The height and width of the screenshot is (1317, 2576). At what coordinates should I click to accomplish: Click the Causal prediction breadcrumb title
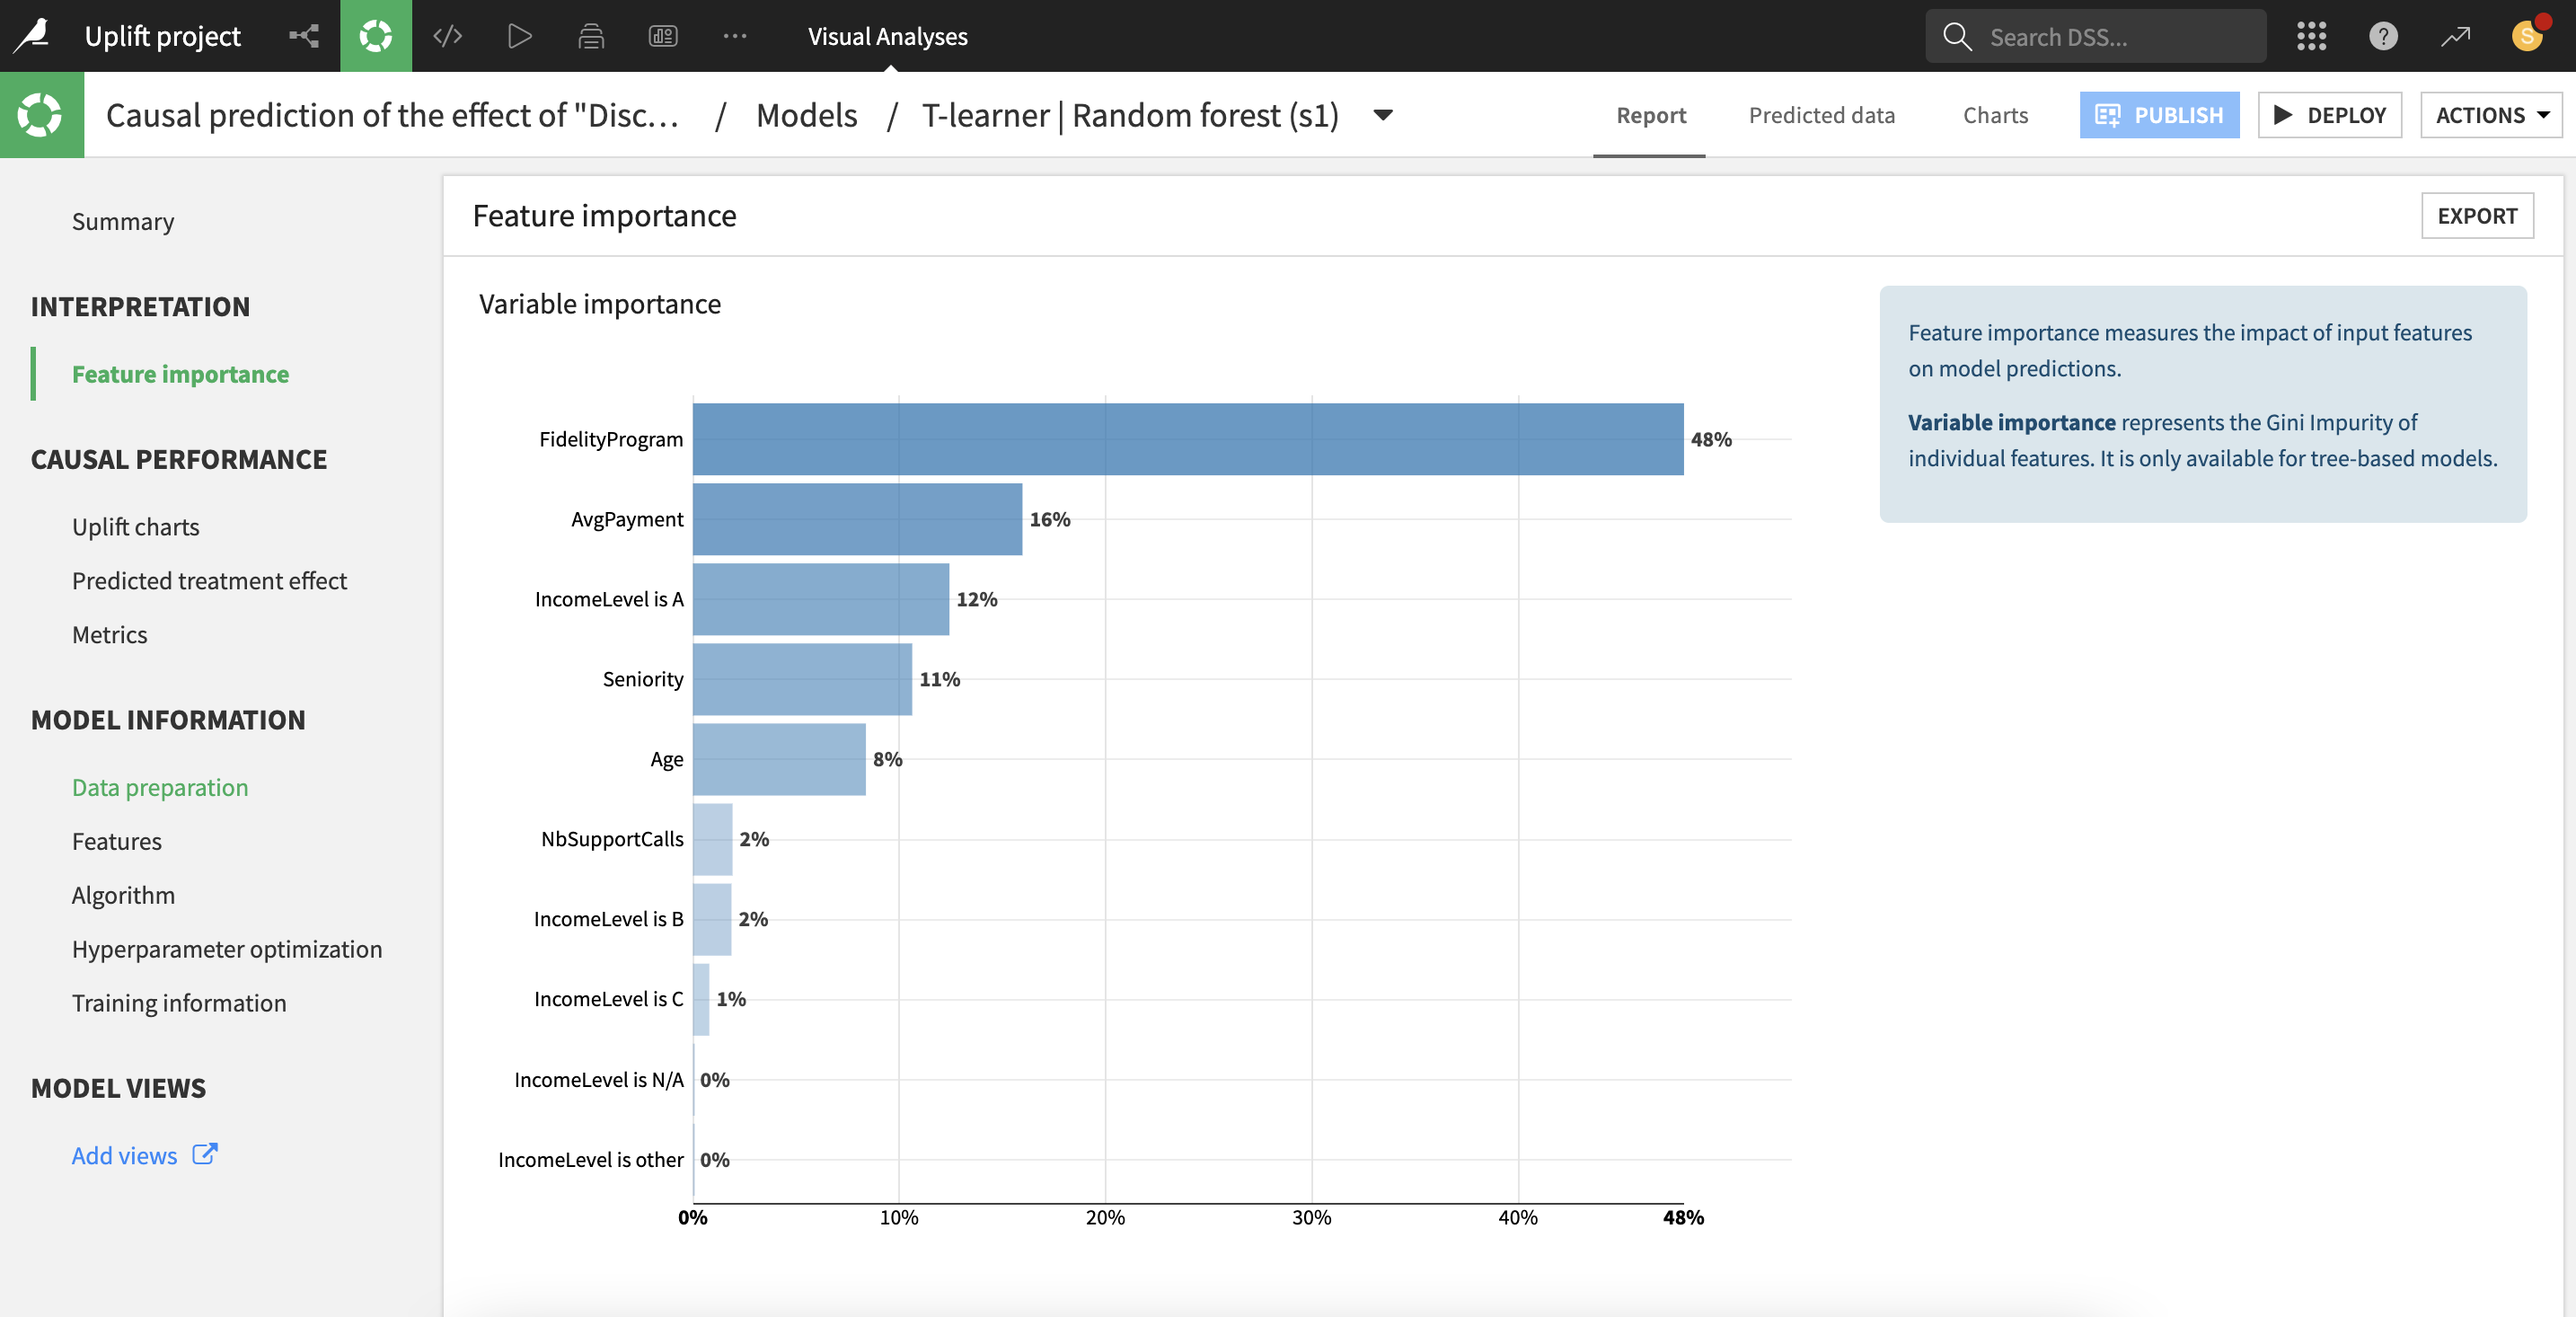(393, 115)
